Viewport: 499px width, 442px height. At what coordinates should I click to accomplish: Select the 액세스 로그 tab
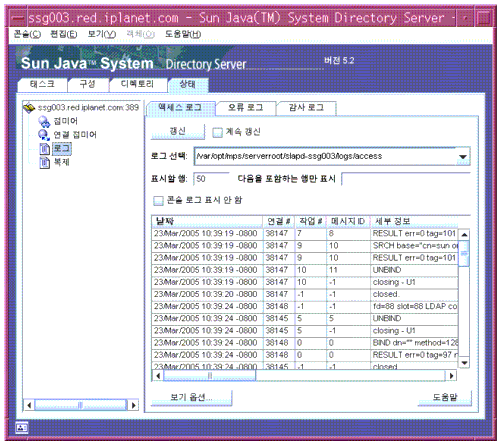180,108
